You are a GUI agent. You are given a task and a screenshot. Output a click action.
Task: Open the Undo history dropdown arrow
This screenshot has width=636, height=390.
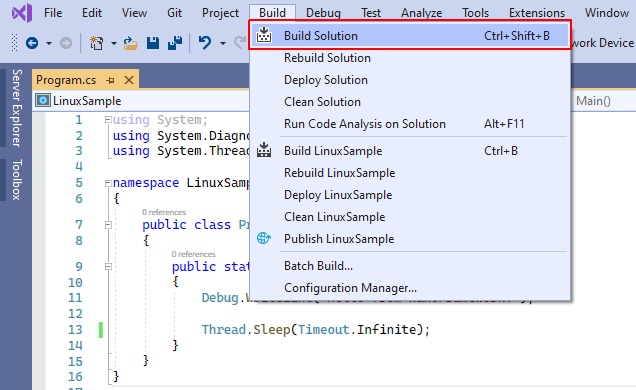click(x=223, y=43)
